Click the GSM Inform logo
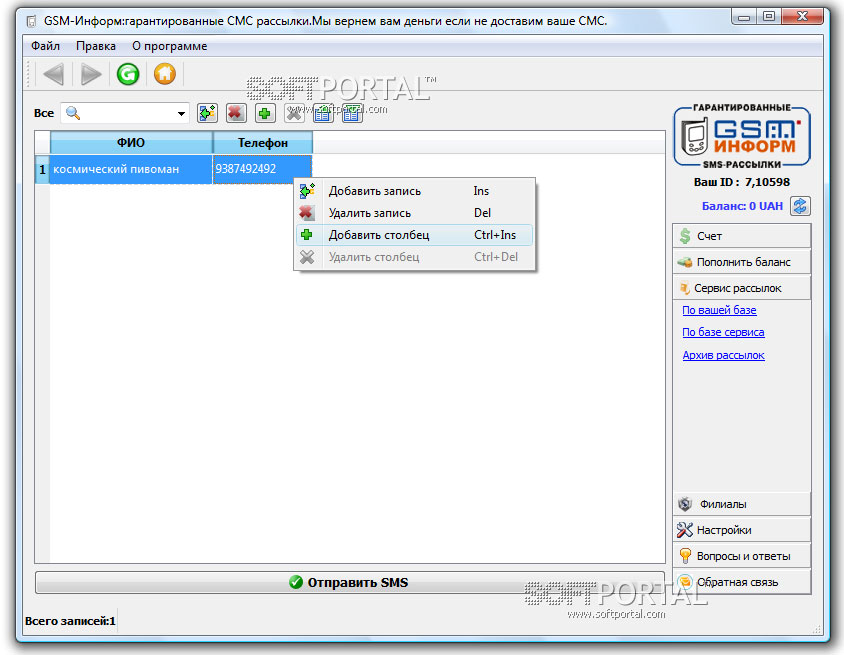The image size is (844, 655). 742,137
